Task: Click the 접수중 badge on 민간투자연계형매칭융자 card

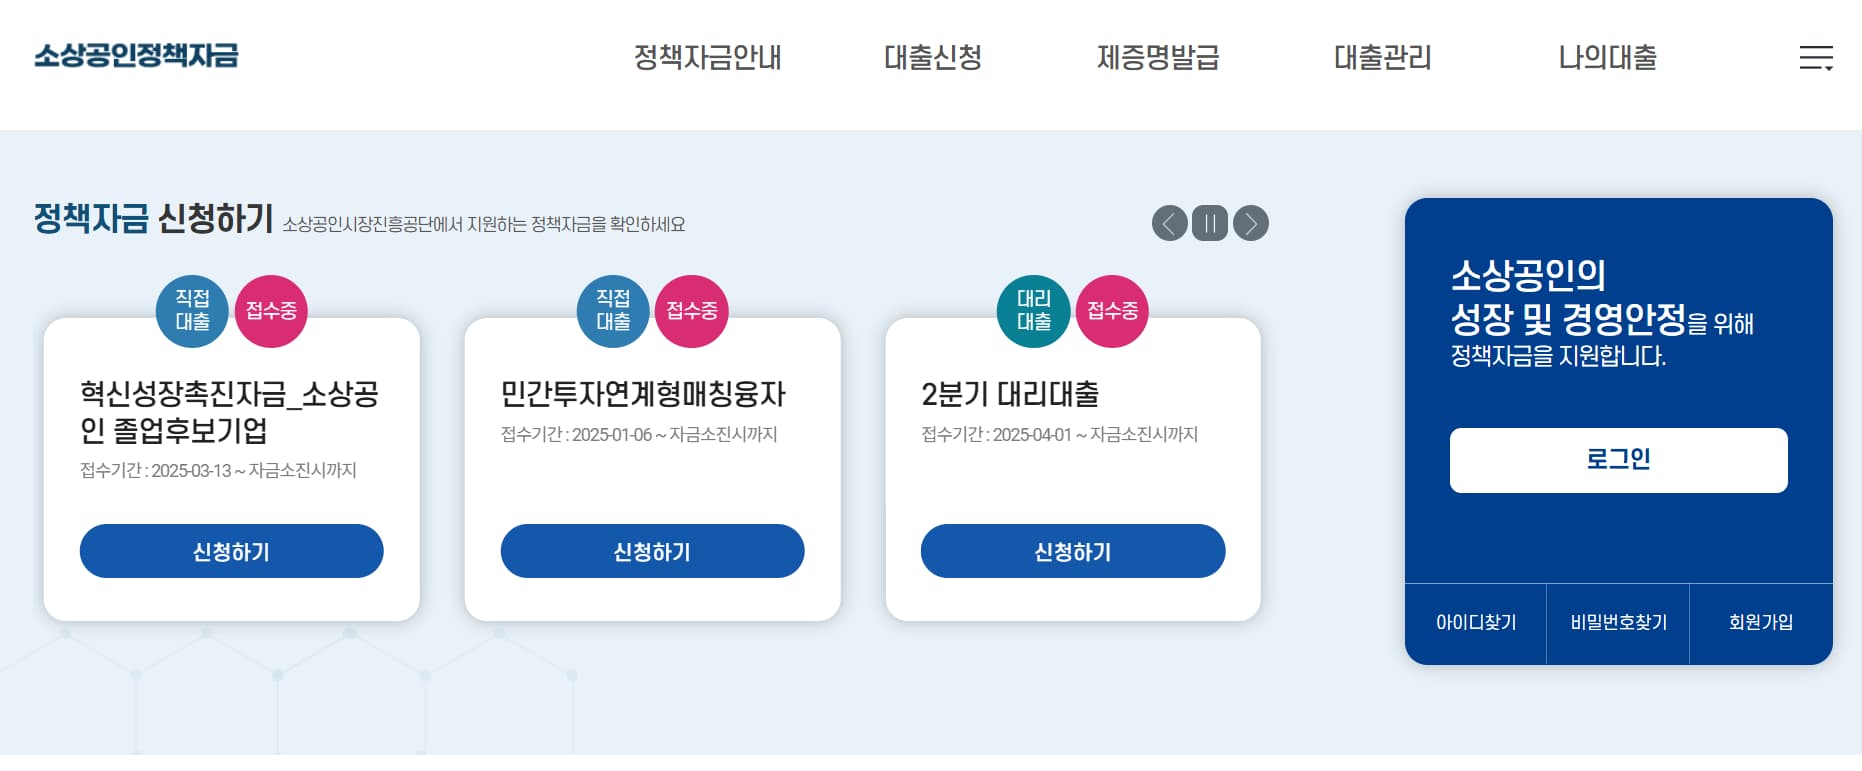Action: [x=692, y=311]
